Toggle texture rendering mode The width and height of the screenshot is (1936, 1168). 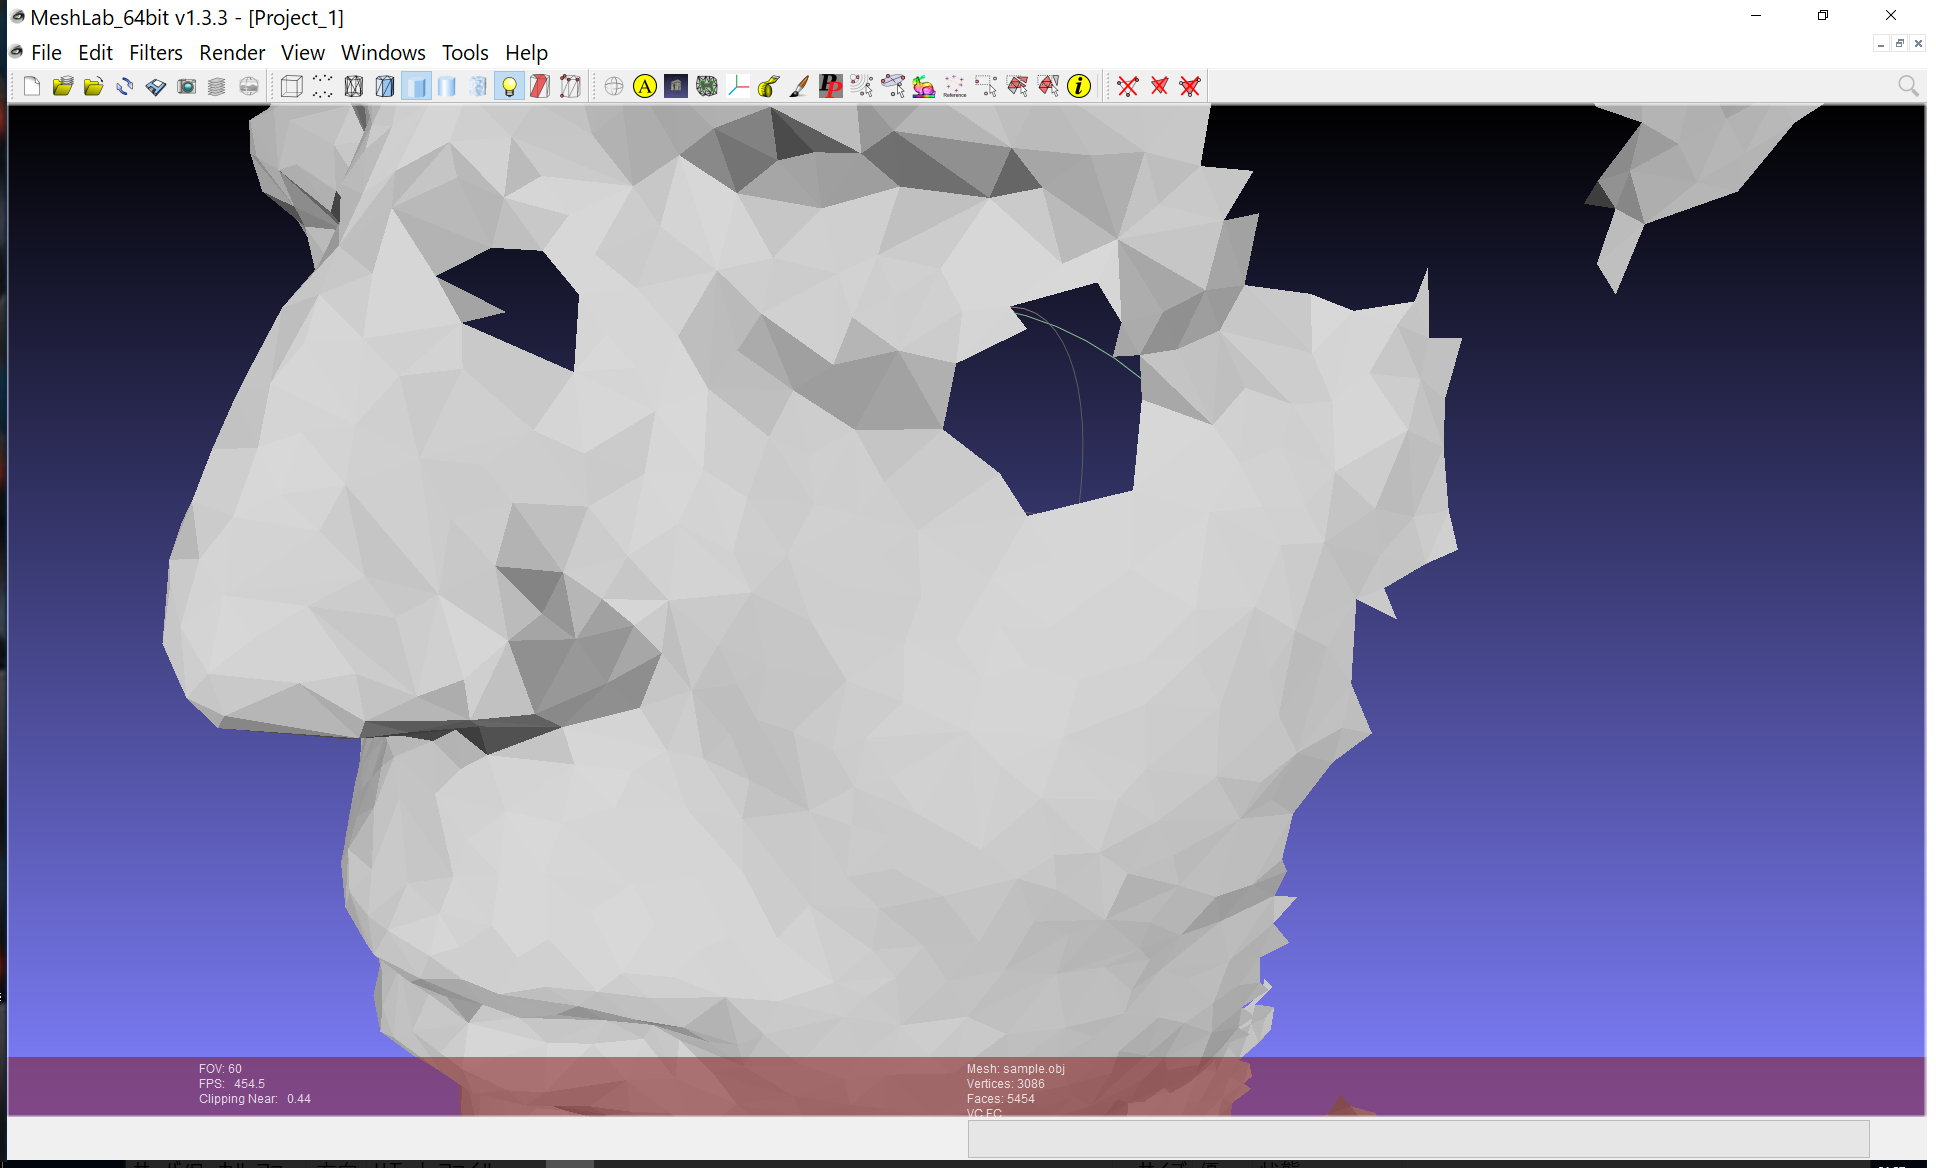pyautogui.click(x=478, y=87)
